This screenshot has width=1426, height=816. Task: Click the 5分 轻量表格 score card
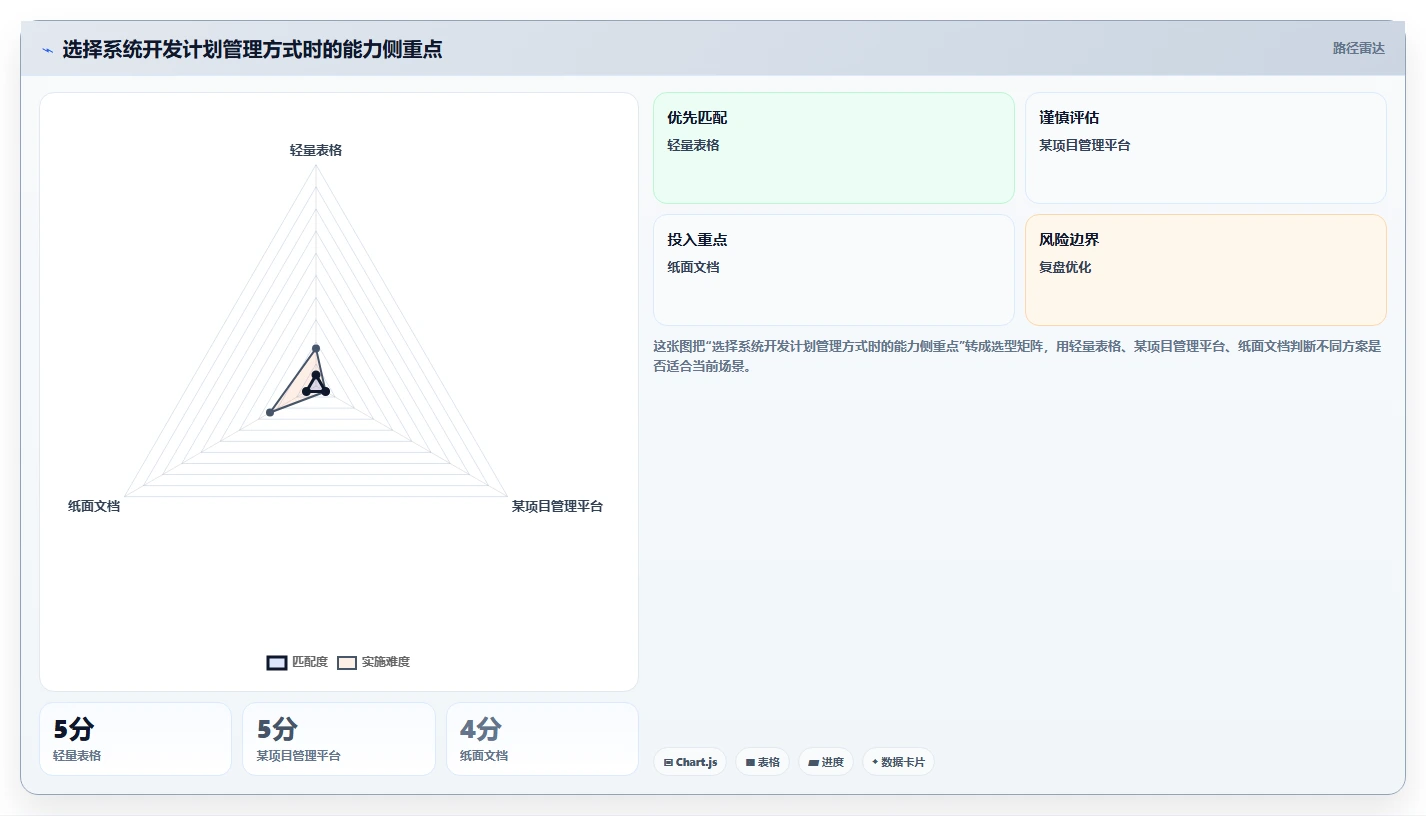(x=135, y=739)
